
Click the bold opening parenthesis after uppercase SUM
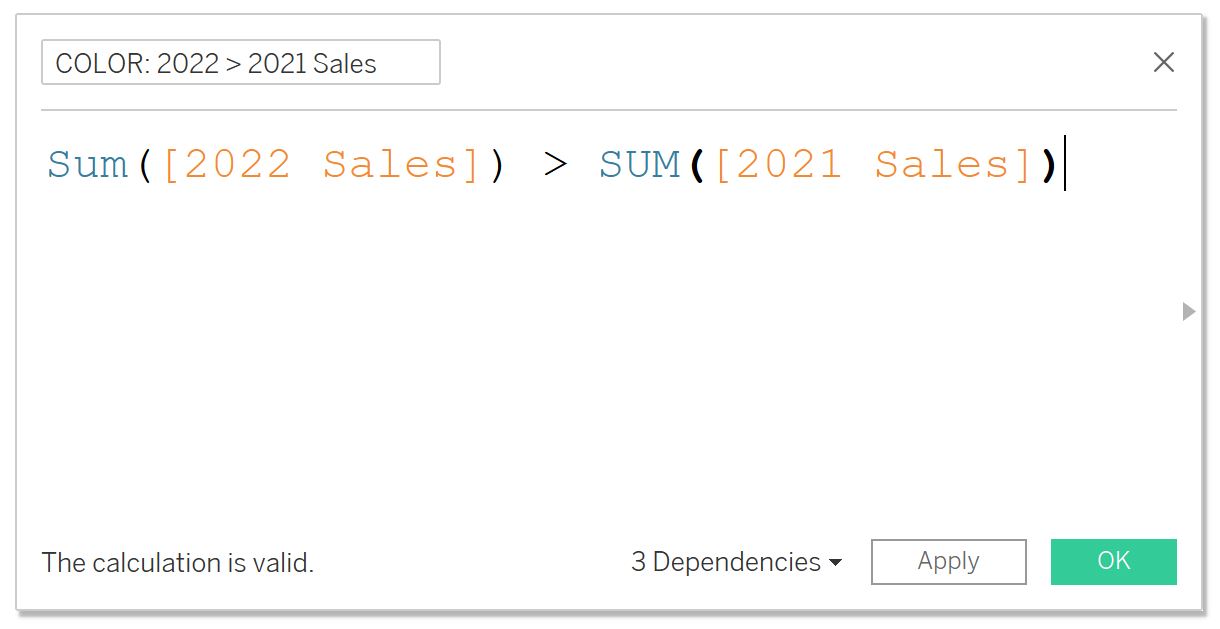(x=696, y=164)
